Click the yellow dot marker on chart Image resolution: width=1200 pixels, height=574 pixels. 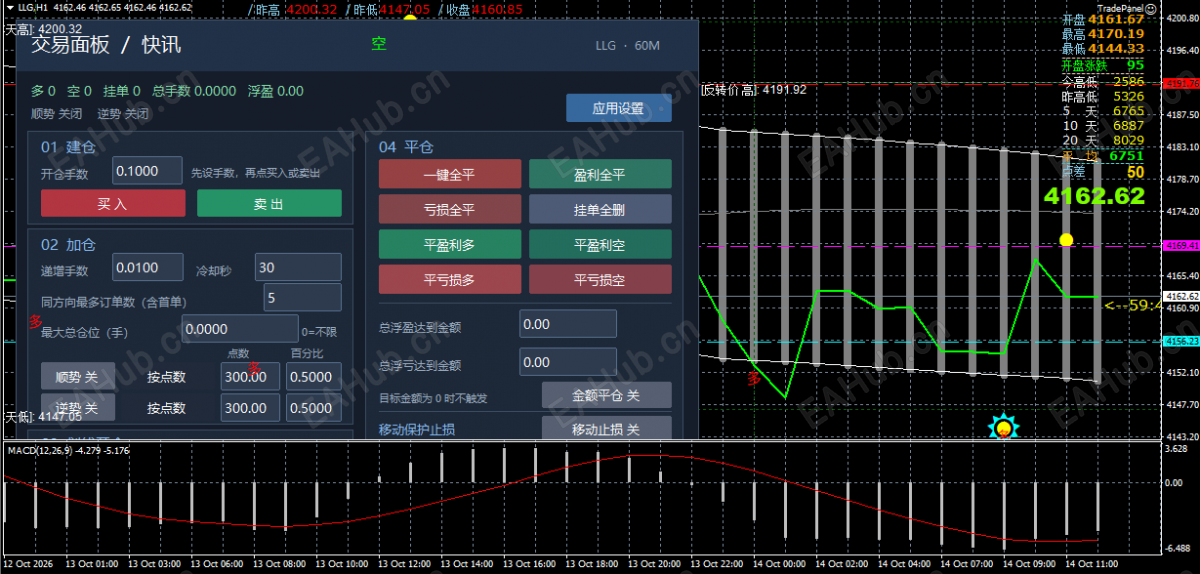tap(1066, 240)
